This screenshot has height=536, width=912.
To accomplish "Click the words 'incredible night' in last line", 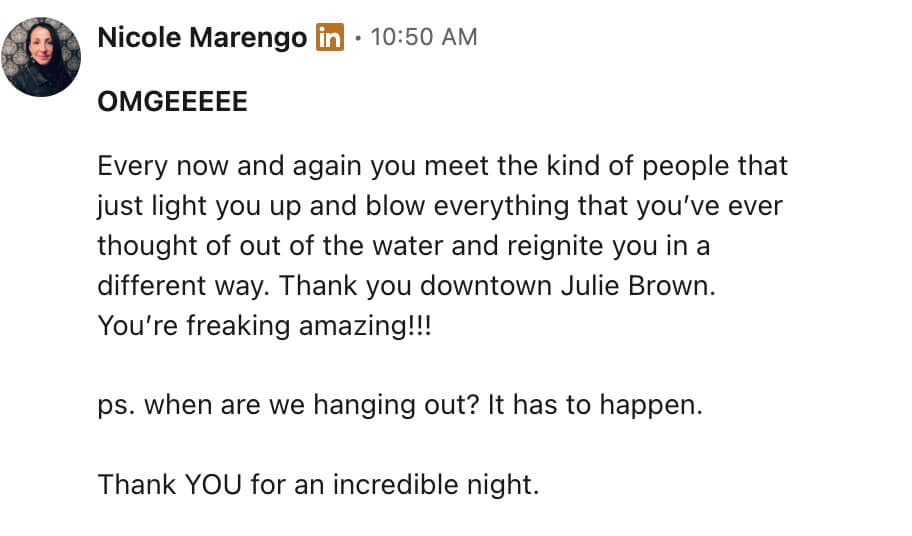I will [x=436, y=485].
